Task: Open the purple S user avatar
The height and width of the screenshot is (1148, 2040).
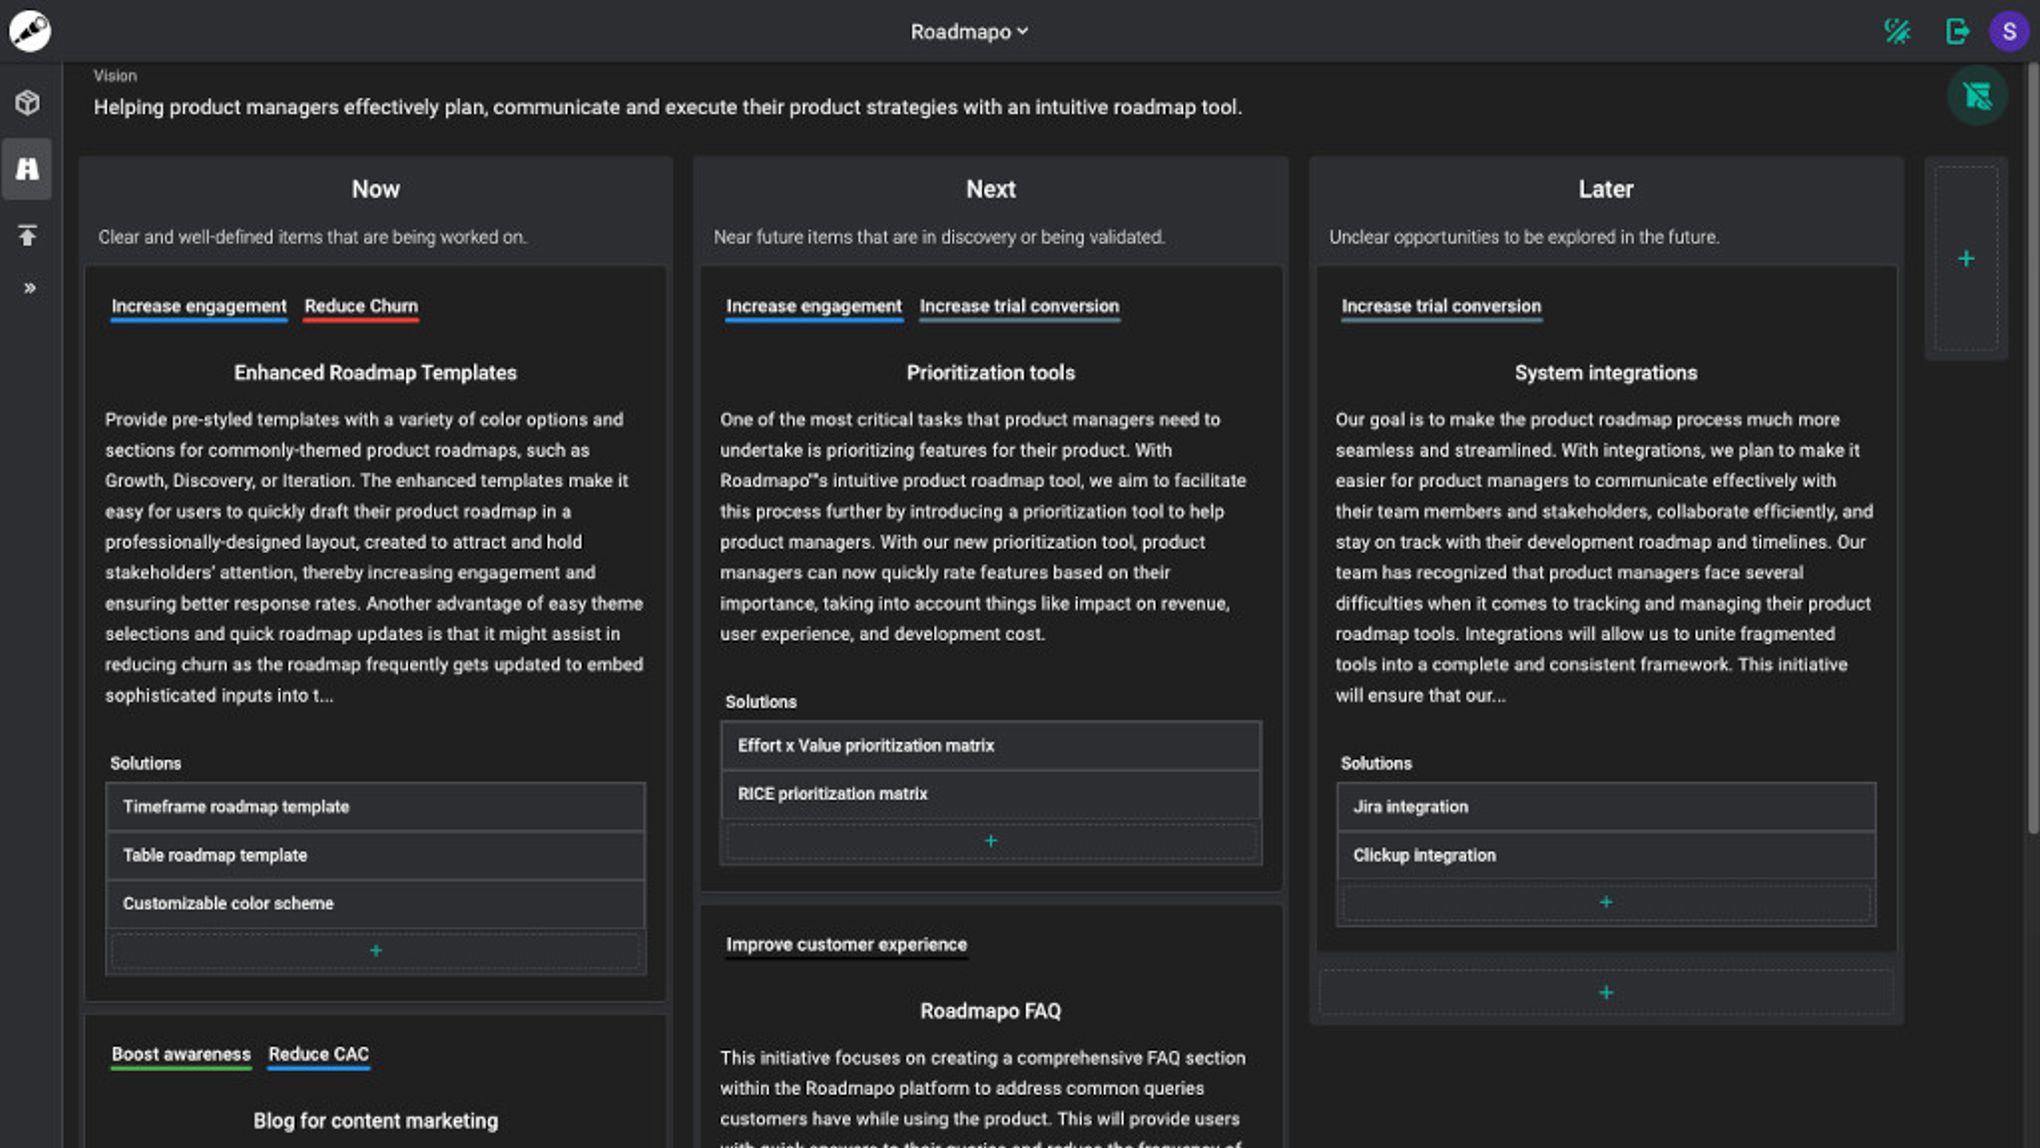Action: point(2008,31)
